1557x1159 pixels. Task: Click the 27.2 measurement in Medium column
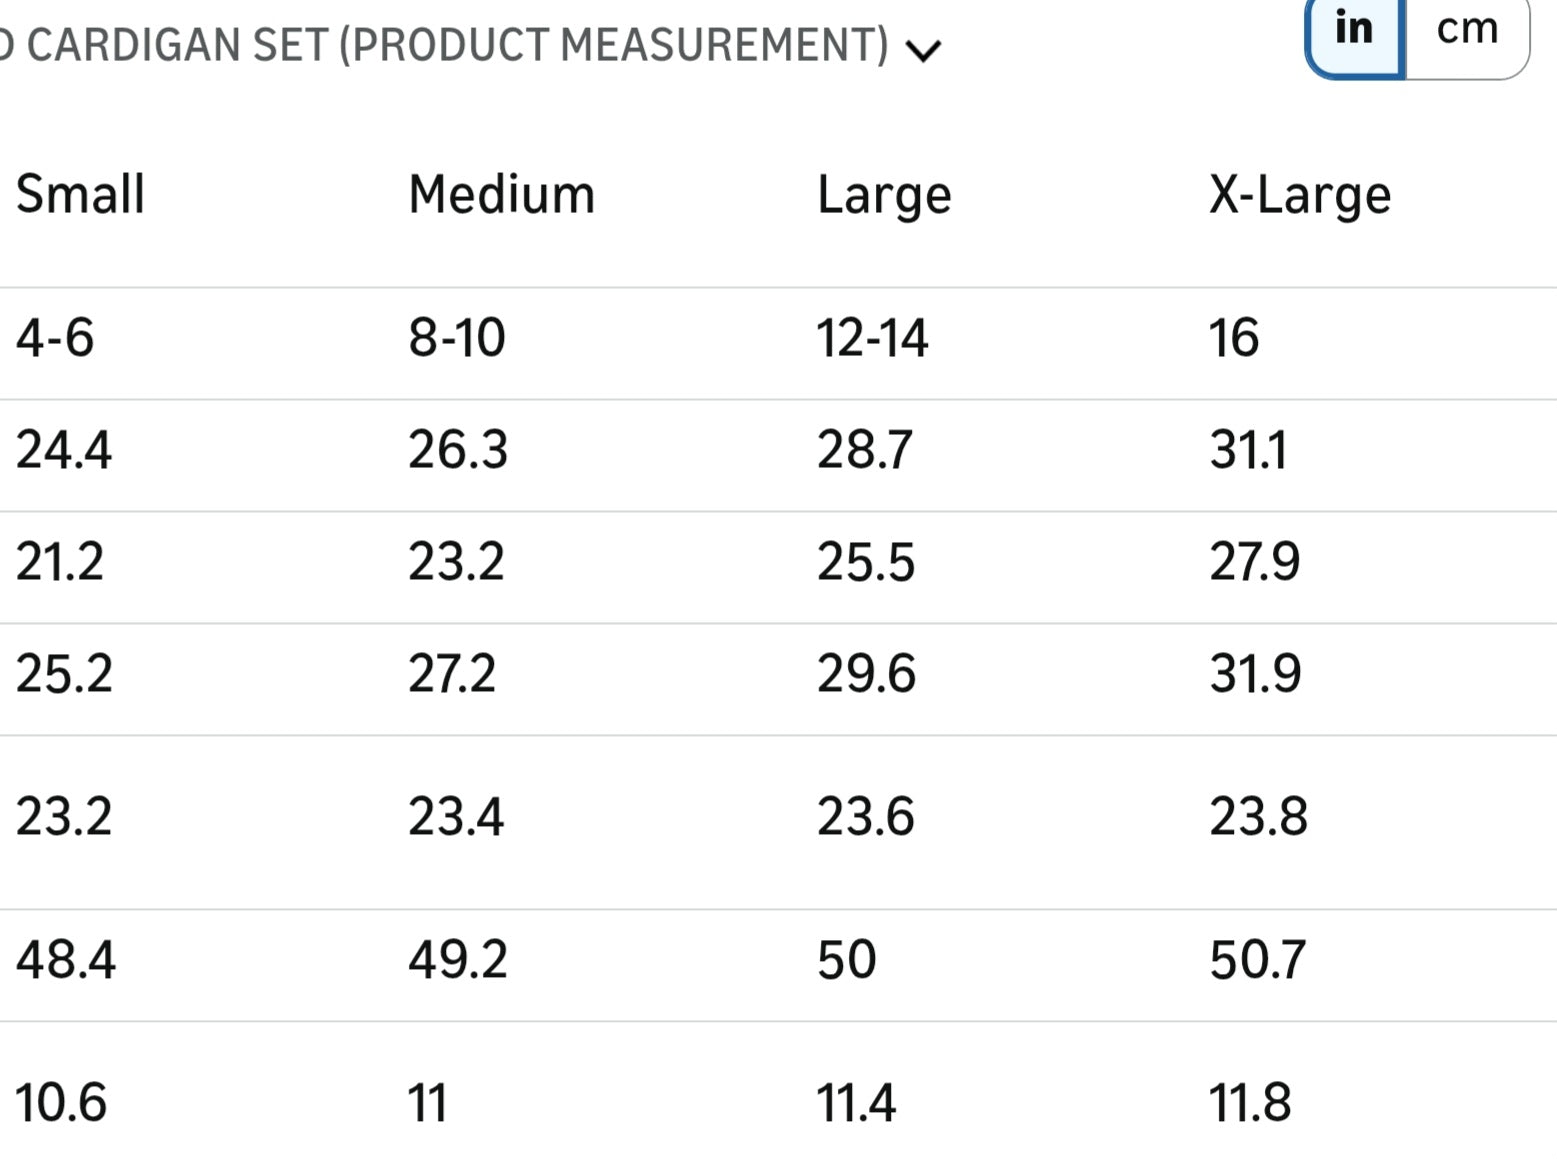(x=451, y=674)
